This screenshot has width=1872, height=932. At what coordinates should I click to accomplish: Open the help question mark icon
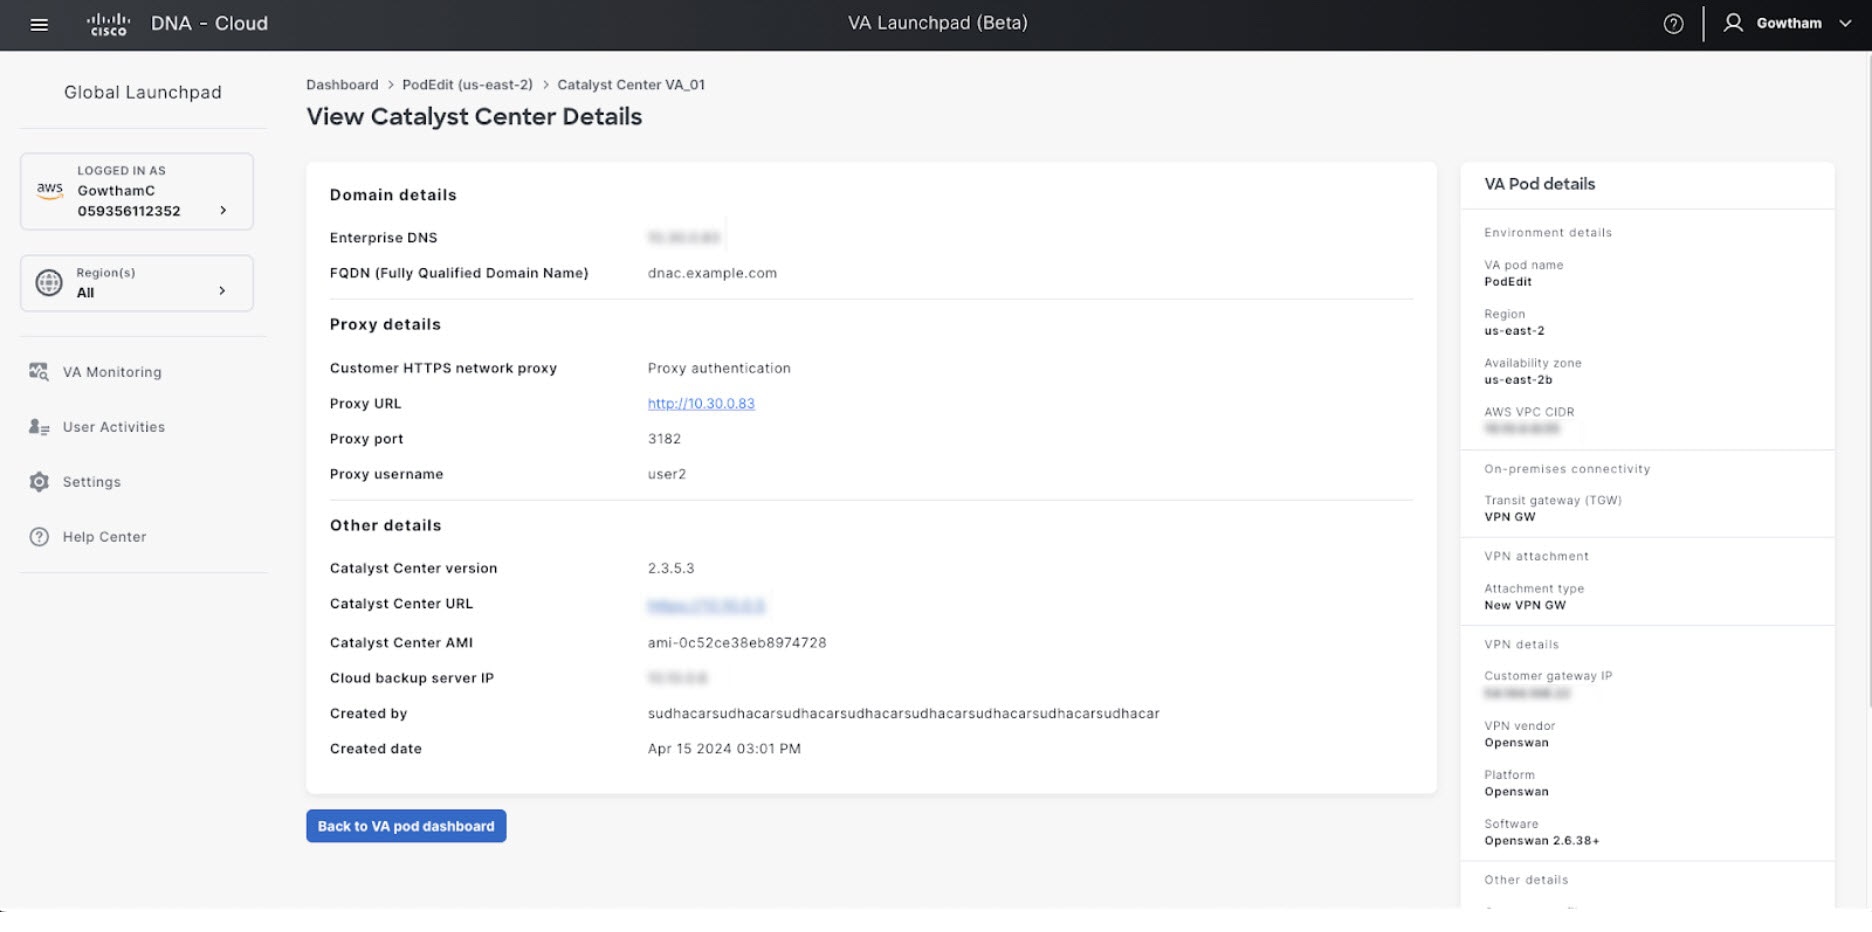pyautogui.click(x=1673, y=24)
